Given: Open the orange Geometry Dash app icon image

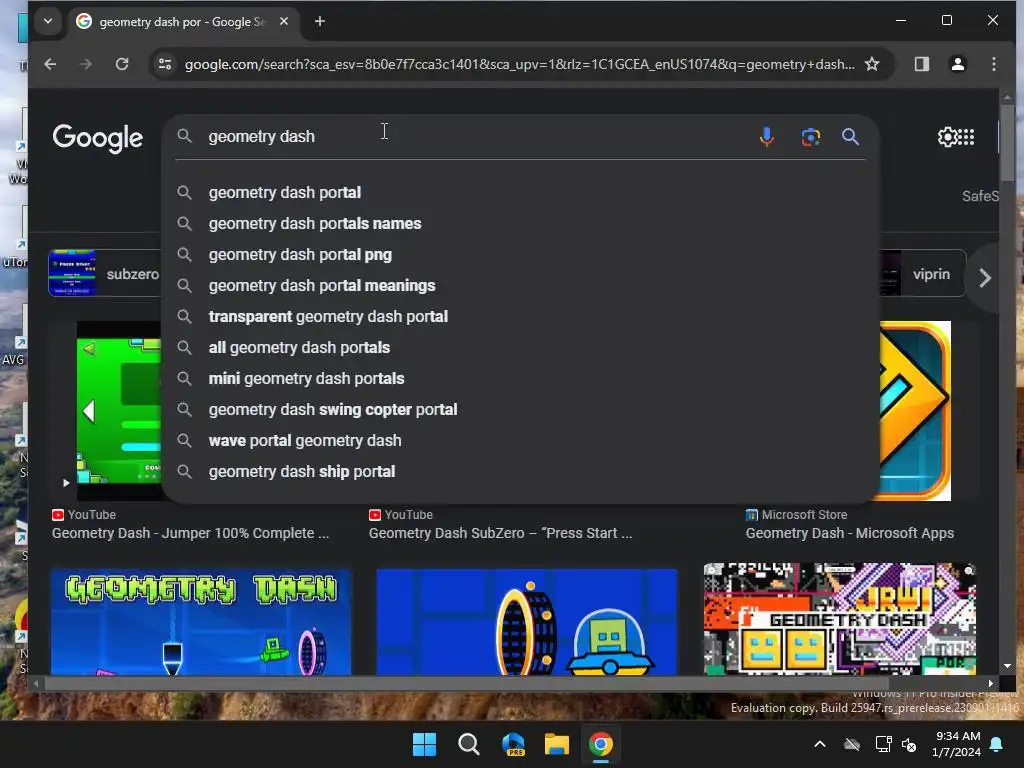Looking at the screenshot, I should 915,411.
